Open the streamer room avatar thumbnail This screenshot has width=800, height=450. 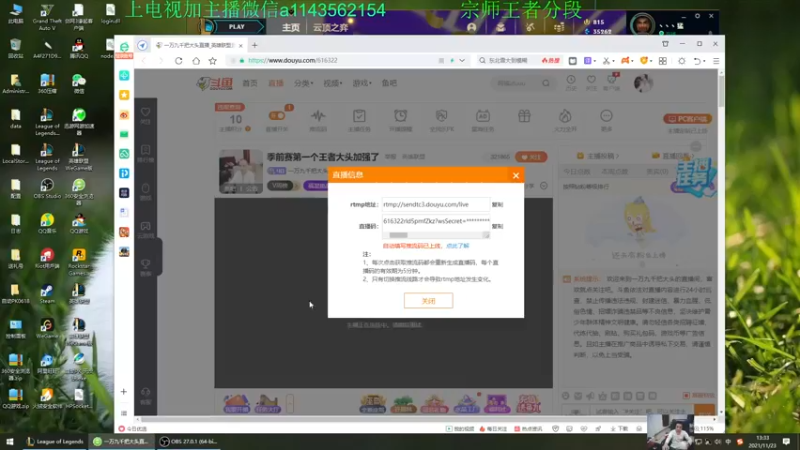pyautogui.click(x=241, y=171)
